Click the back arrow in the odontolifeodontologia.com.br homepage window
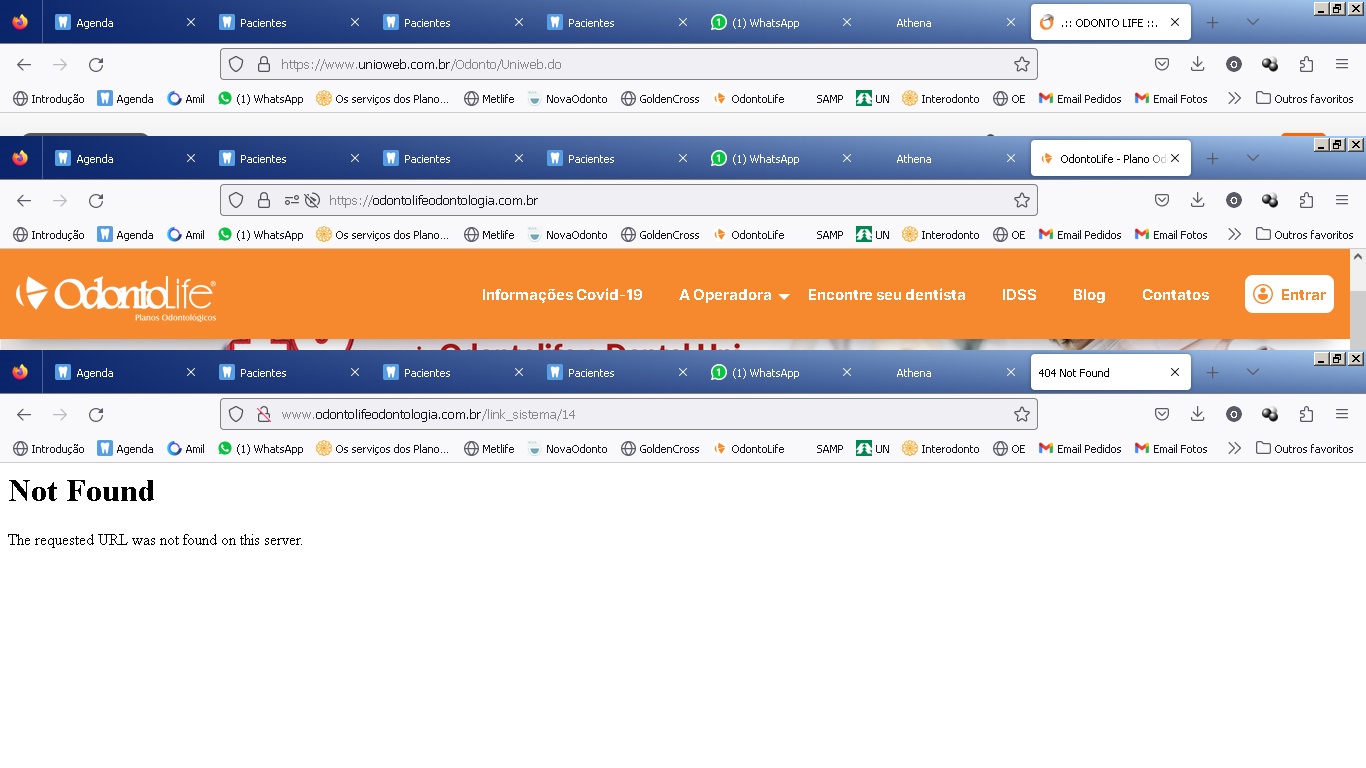Viewport: 1366px width, 768px height. (24, 200)
